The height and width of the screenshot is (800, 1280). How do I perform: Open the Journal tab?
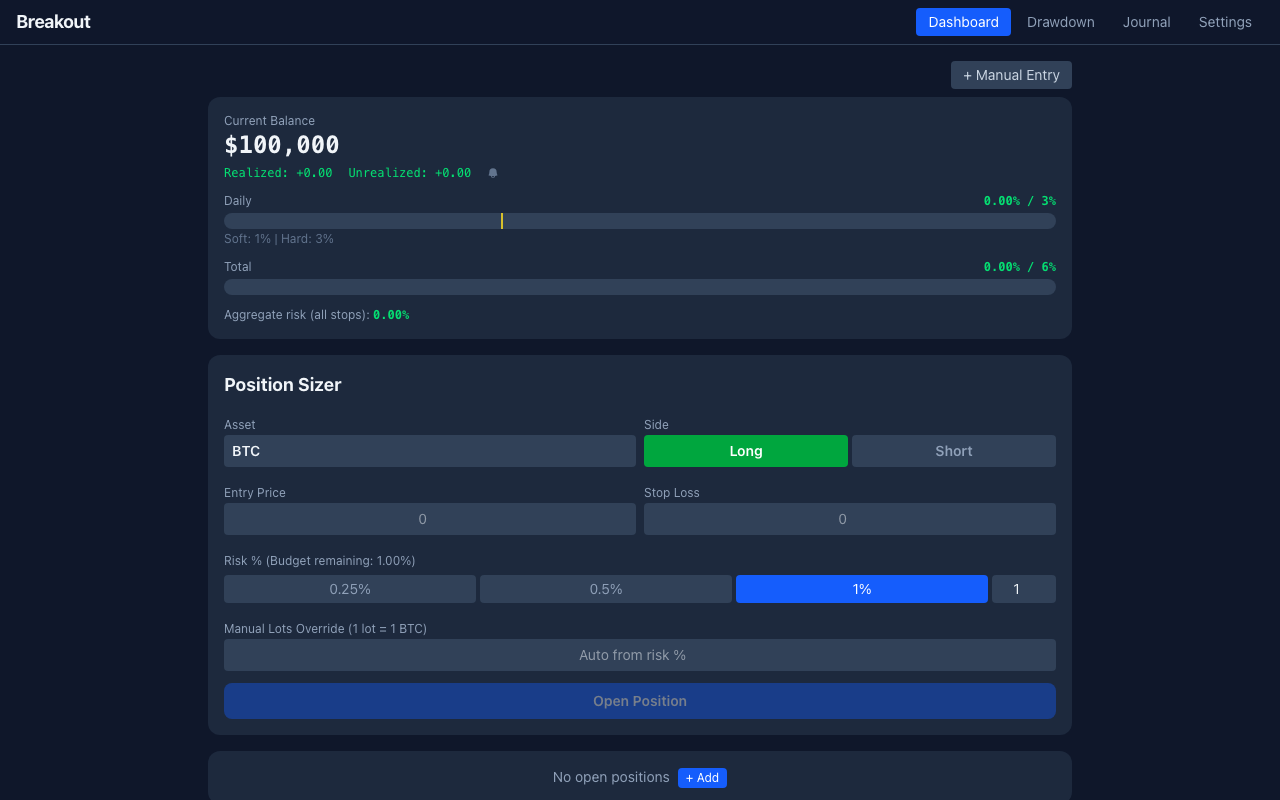click(1146, 22)
